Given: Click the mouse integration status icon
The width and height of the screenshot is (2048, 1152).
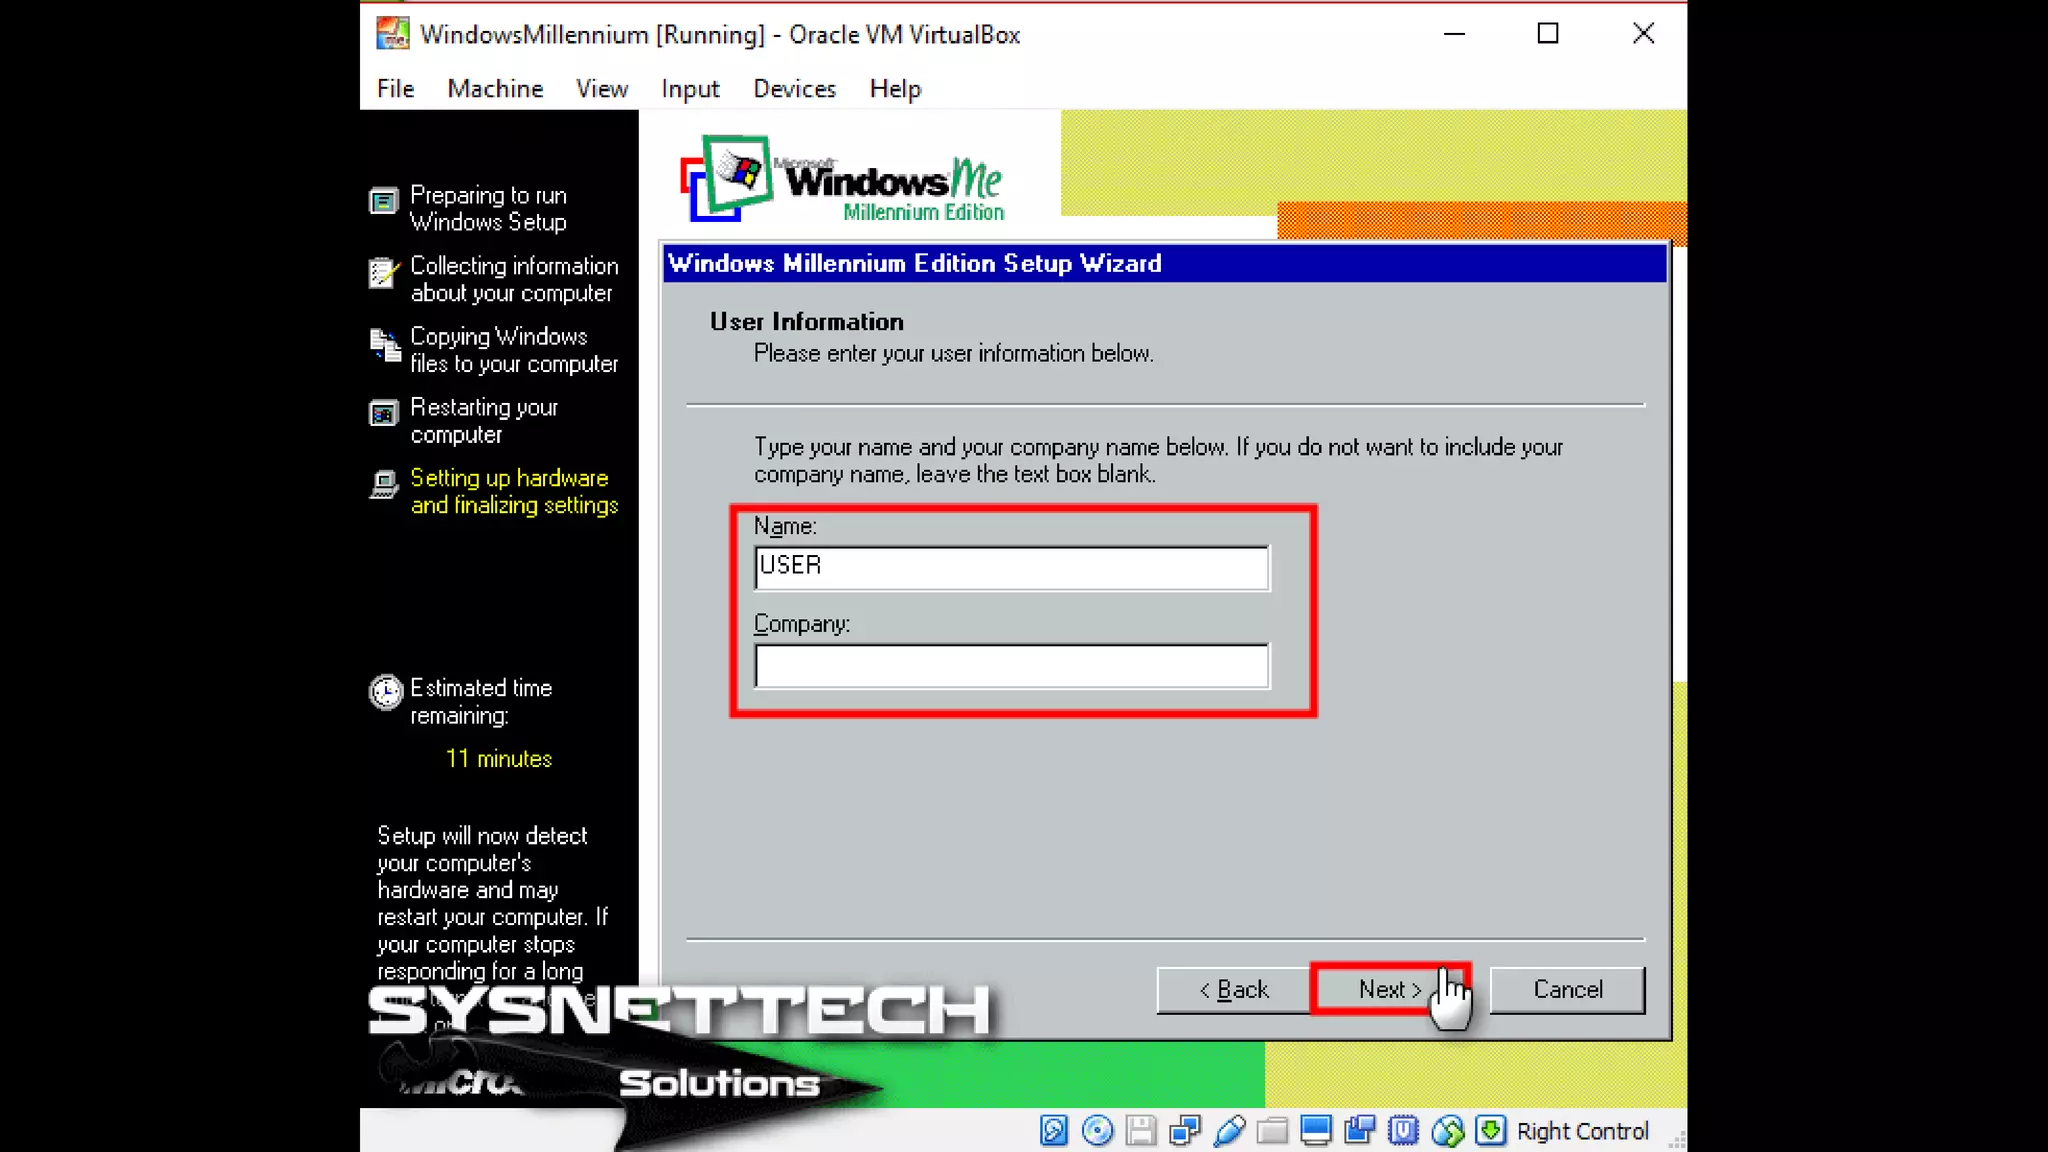Looking at the screenshot, I should coord(1447,1131).
